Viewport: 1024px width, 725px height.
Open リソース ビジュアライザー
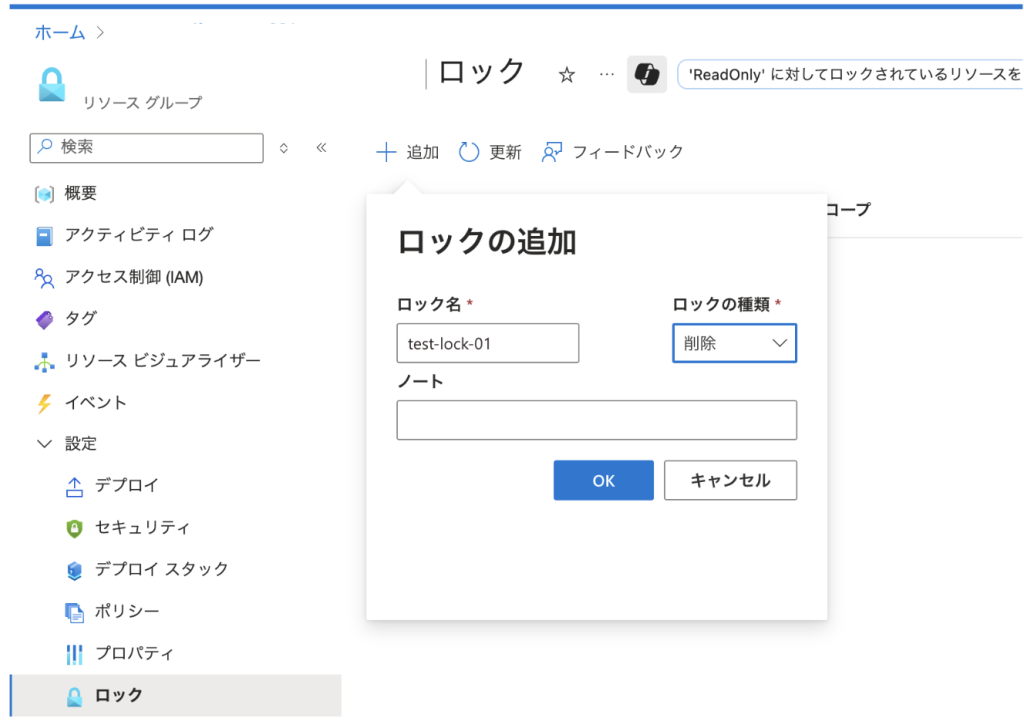click(162, 361)
